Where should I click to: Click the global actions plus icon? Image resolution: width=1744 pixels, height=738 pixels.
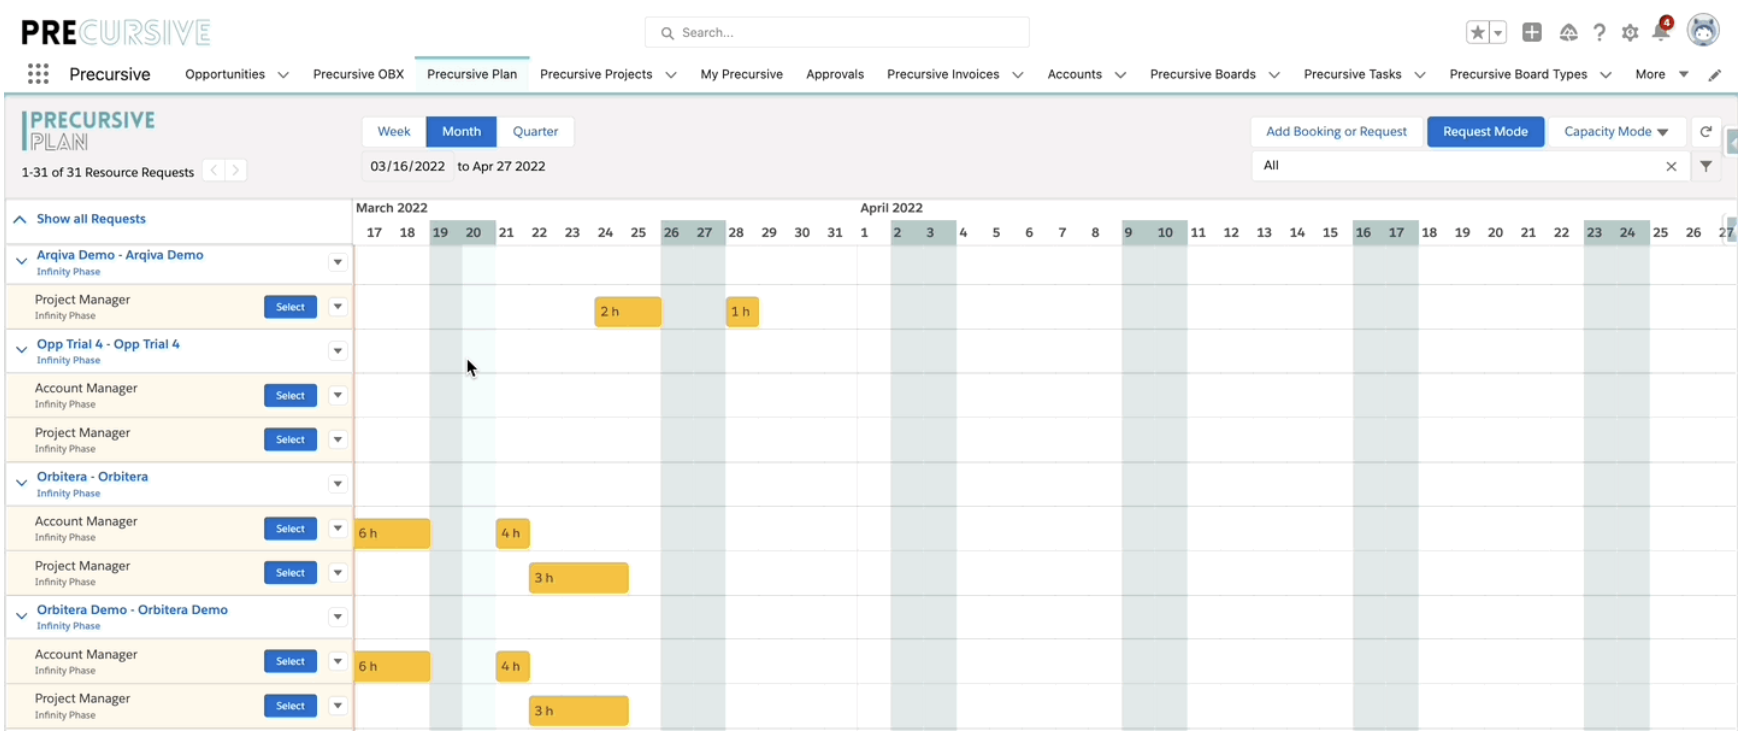click(1532, 33)
